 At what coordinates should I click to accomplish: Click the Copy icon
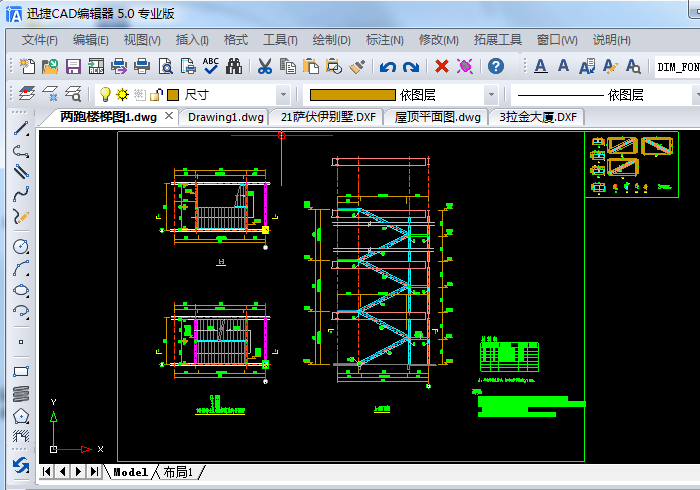pos(288,66)
